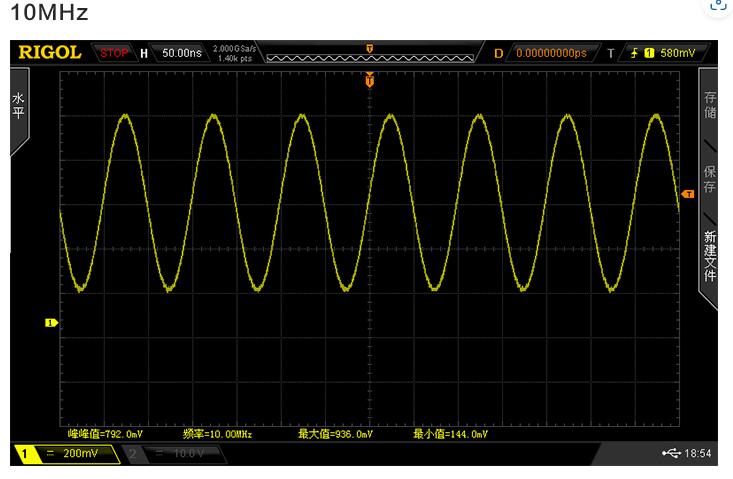
Task: Click the 新建文件 new file button
Action: point(709,257)
